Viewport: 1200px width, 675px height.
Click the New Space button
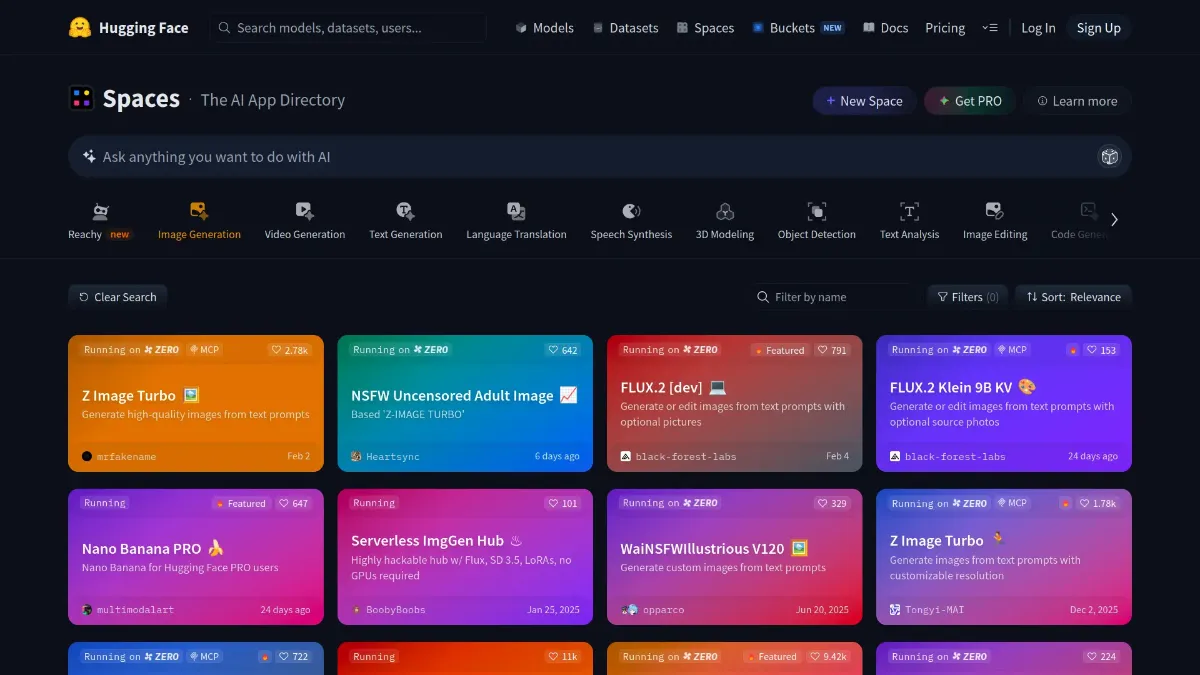pyautogui.click(x=863, y=101)
